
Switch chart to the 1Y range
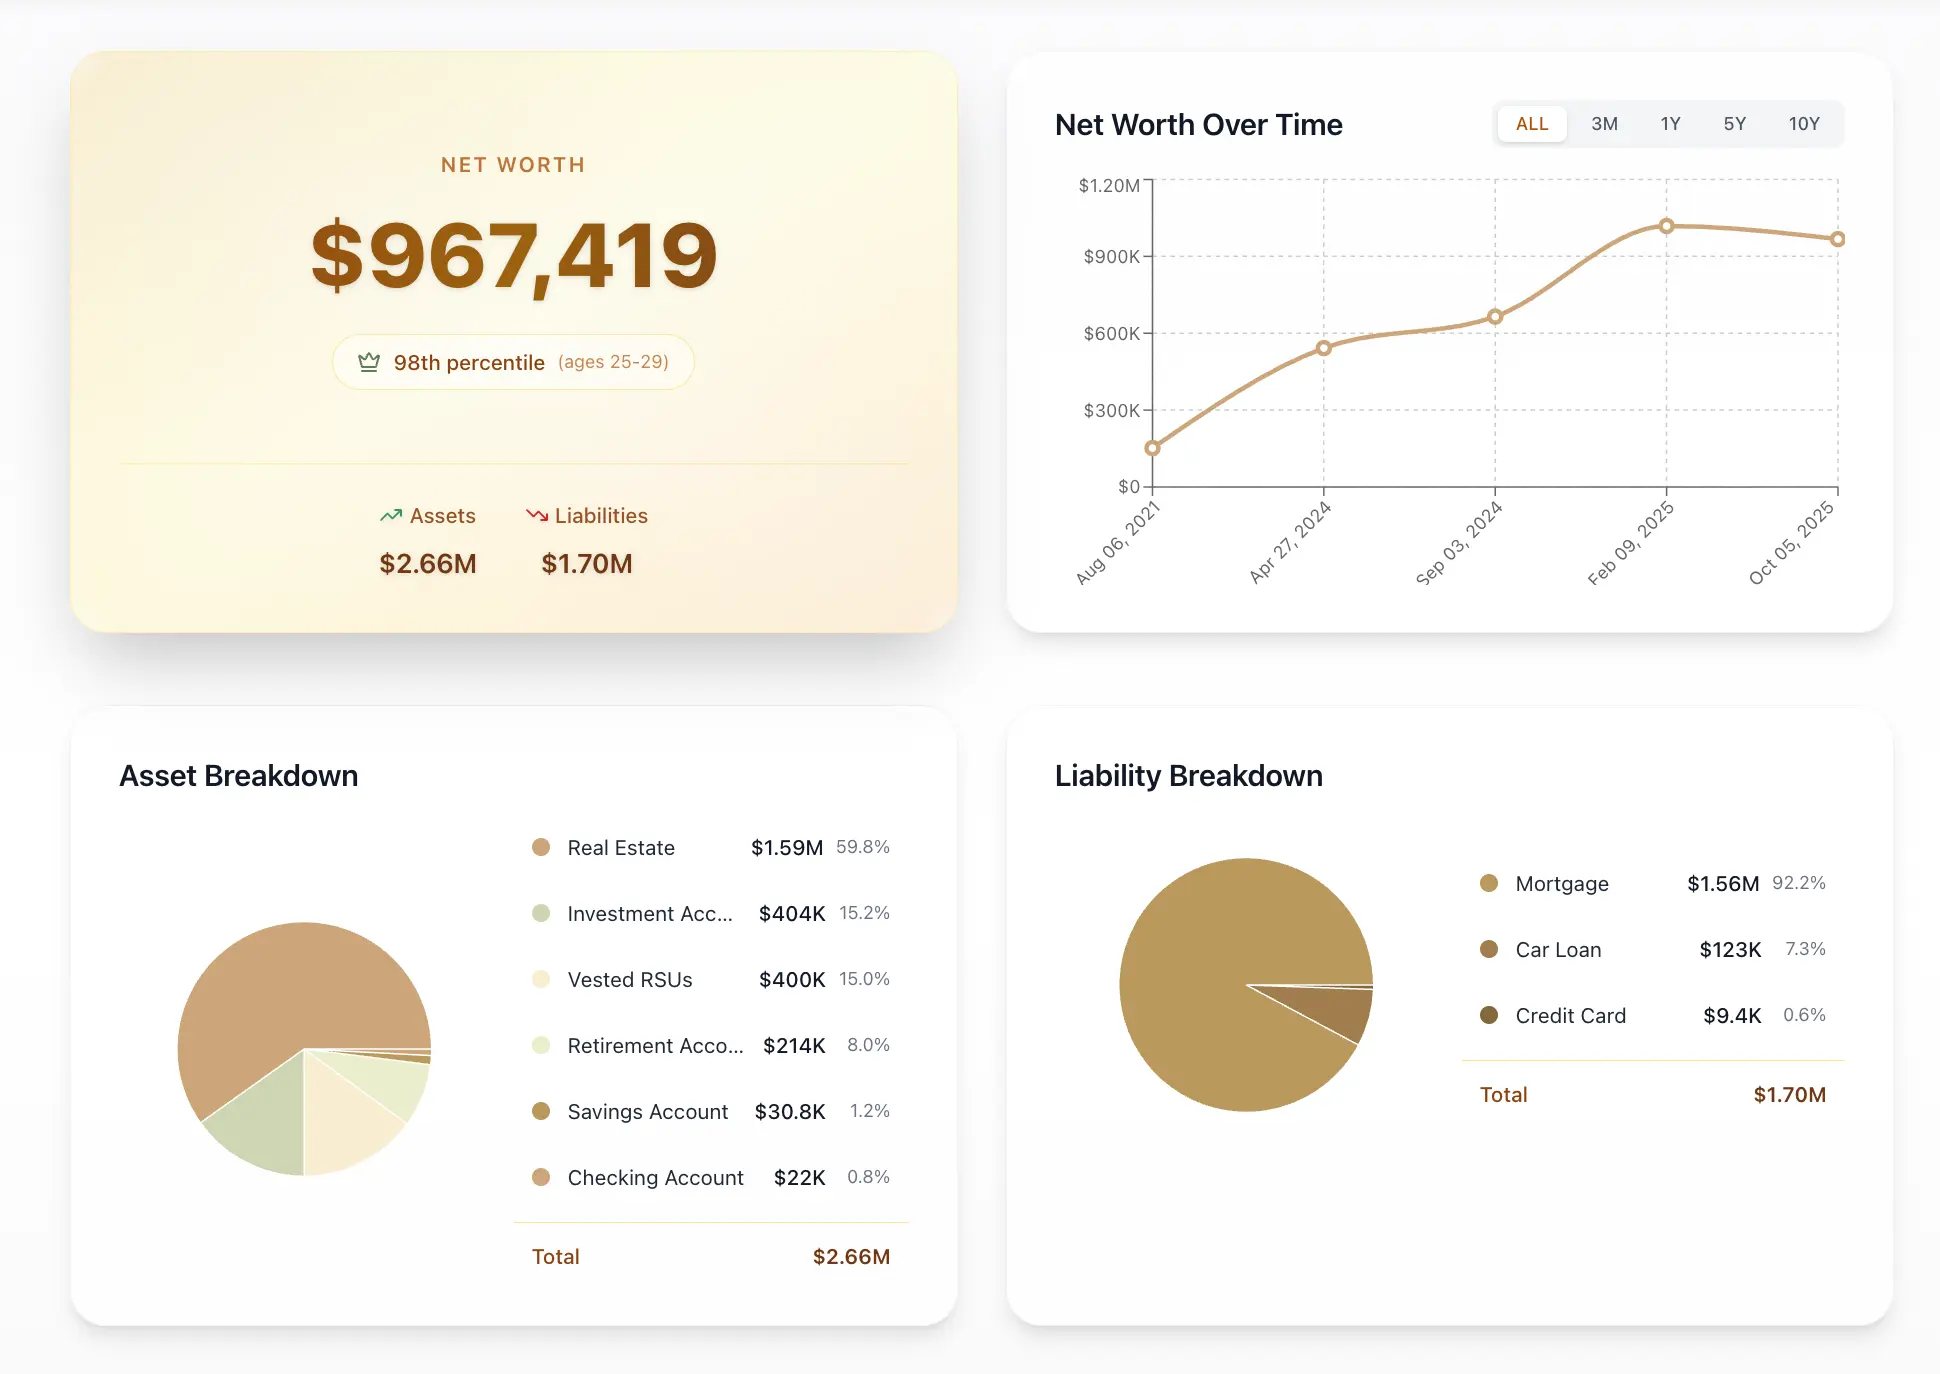1670,124
